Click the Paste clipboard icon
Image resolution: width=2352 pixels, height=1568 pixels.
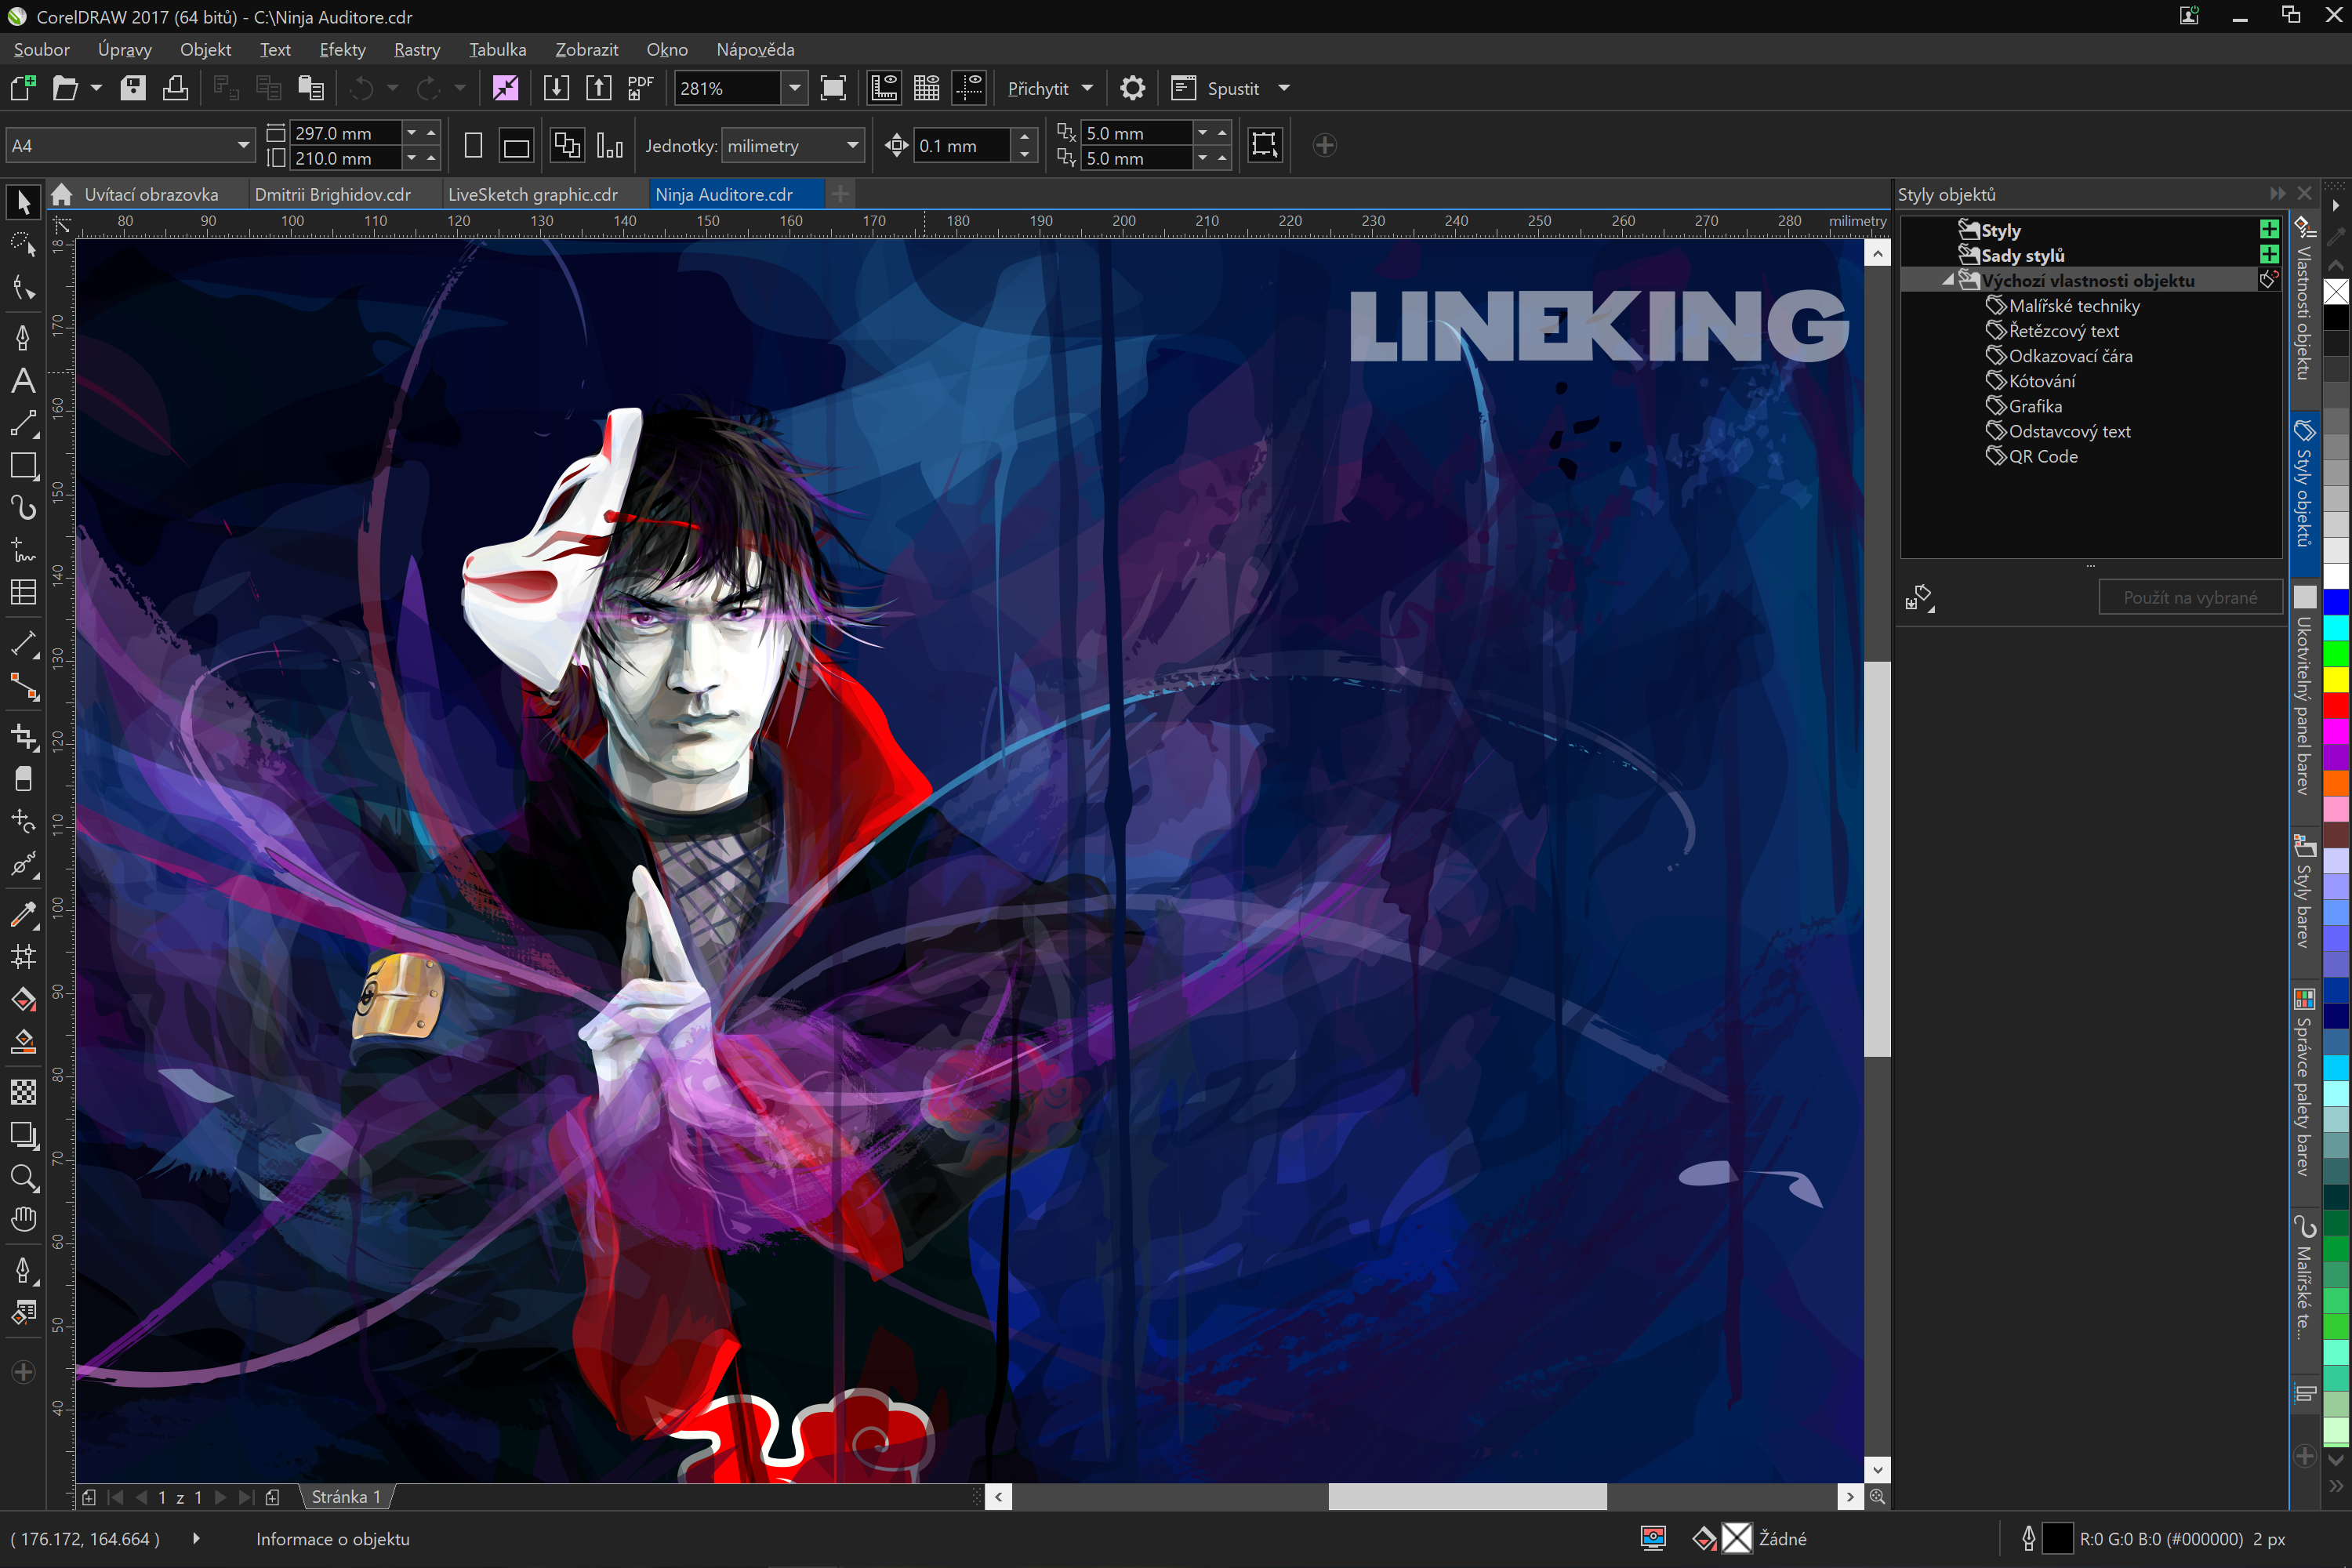[311, 88]
